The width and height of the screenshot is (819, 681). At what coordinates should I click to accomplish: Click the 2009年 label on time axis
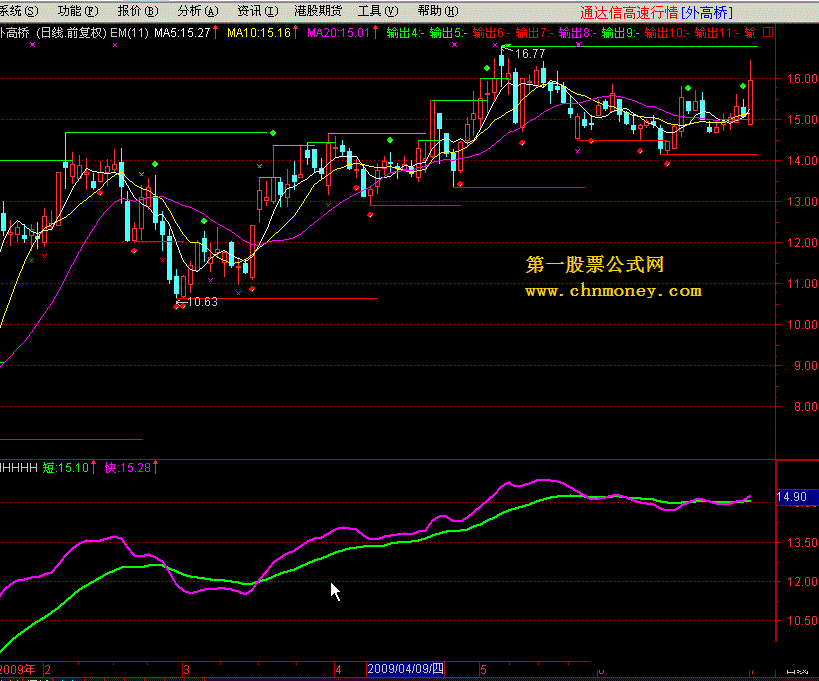click(18, 670)
